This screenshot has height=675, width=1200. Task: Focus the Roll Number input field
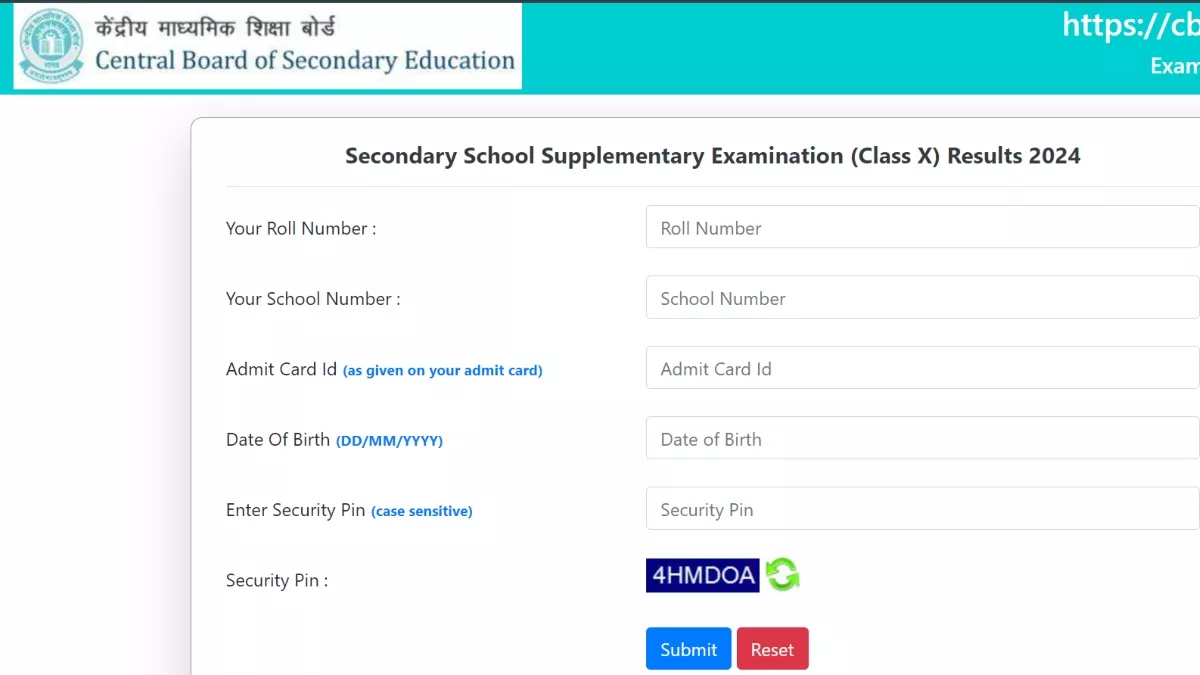920,228
